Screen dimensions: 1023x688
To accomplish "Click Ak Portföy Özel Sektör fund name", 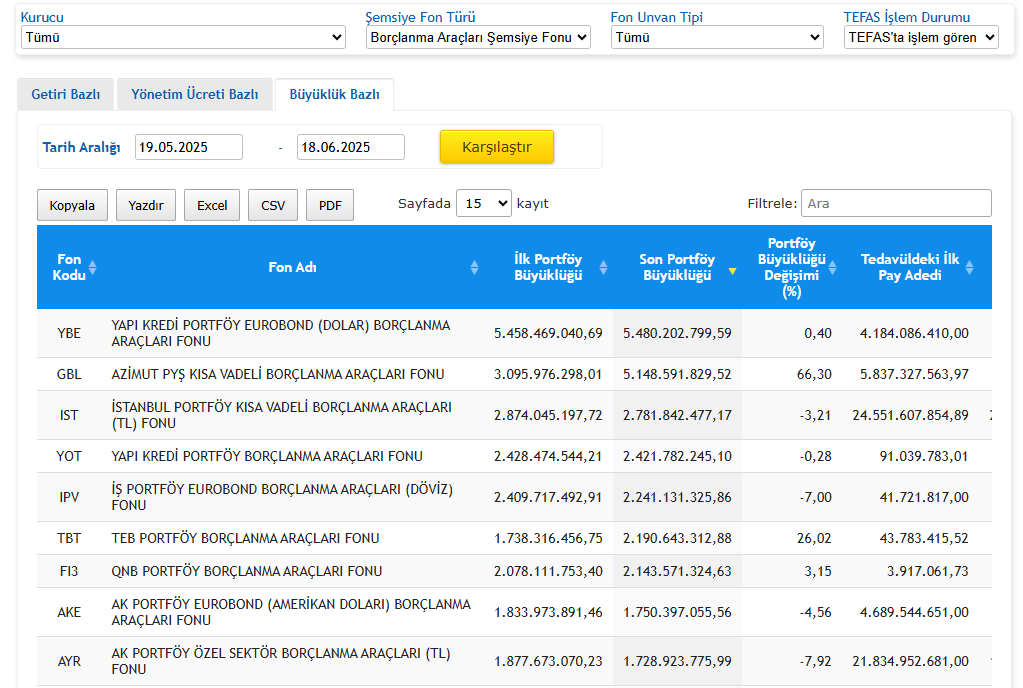I will 281,661.
